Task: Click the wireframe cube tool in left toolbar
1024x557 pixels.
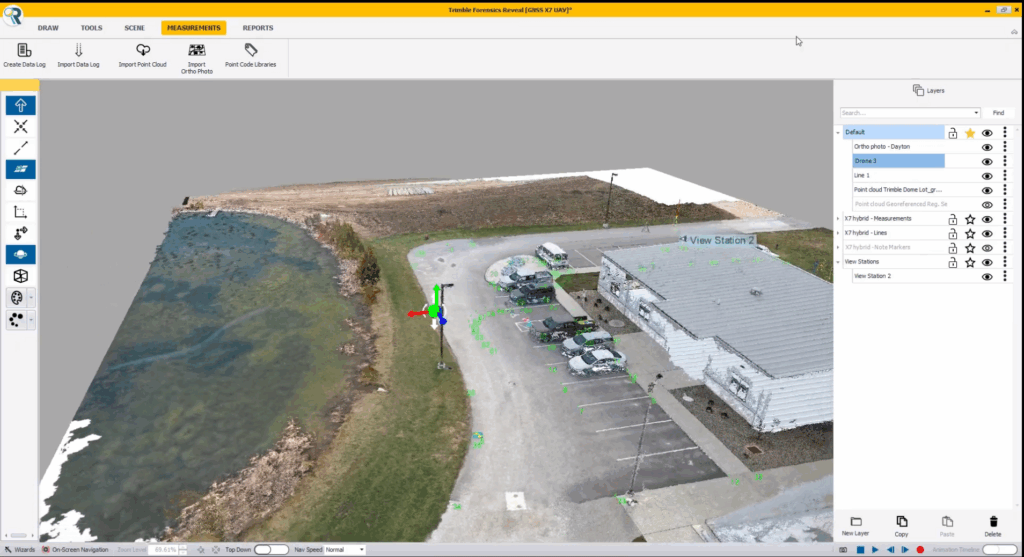Action: coord(21,276)
